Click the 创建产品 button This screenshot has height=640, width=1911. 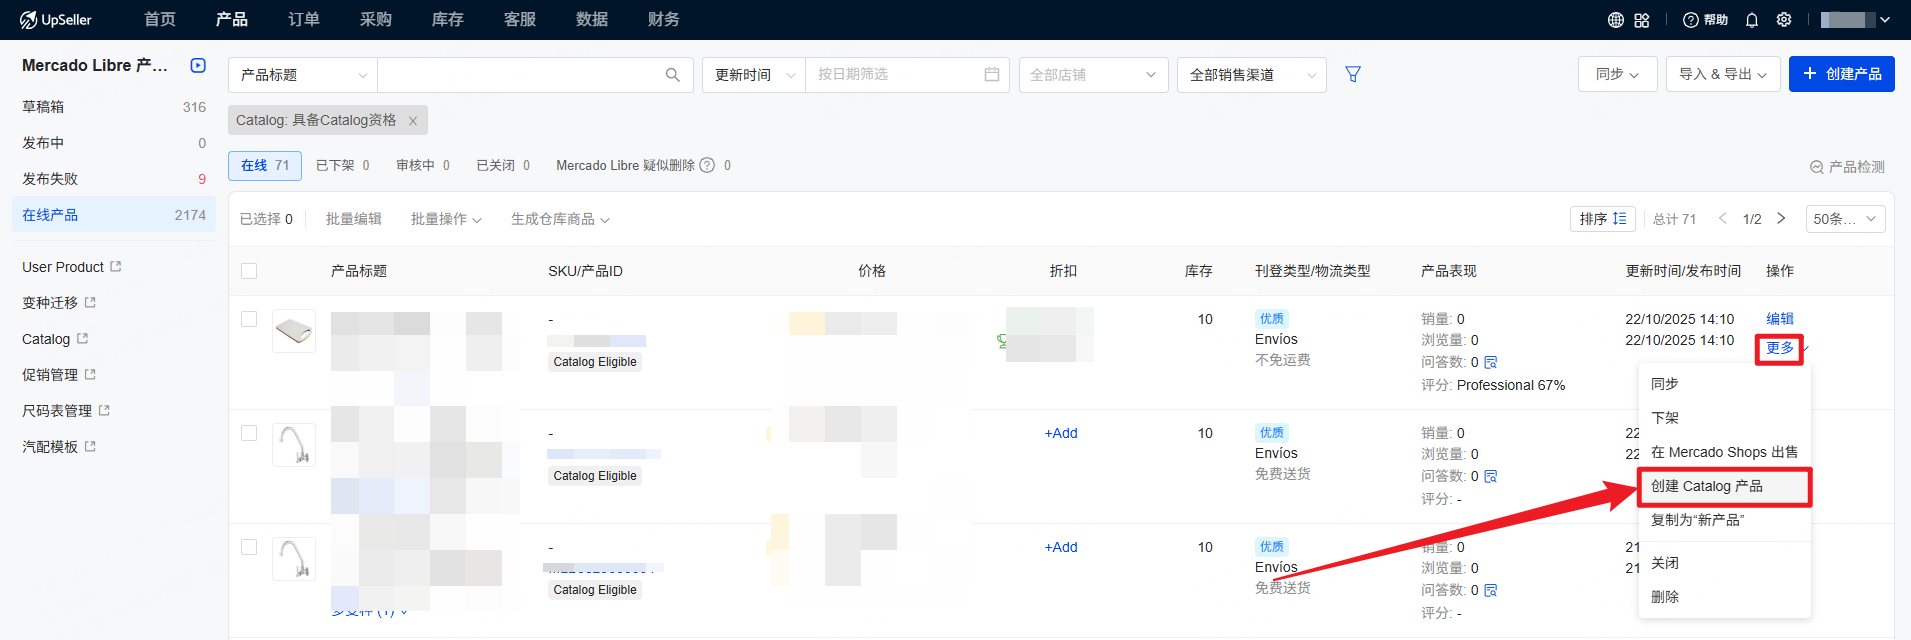(1841, 74)
